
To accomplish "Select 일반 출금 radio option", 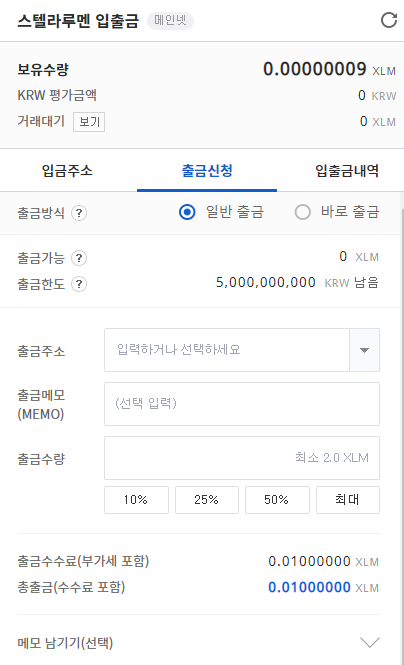I will (x=187, y=212).
